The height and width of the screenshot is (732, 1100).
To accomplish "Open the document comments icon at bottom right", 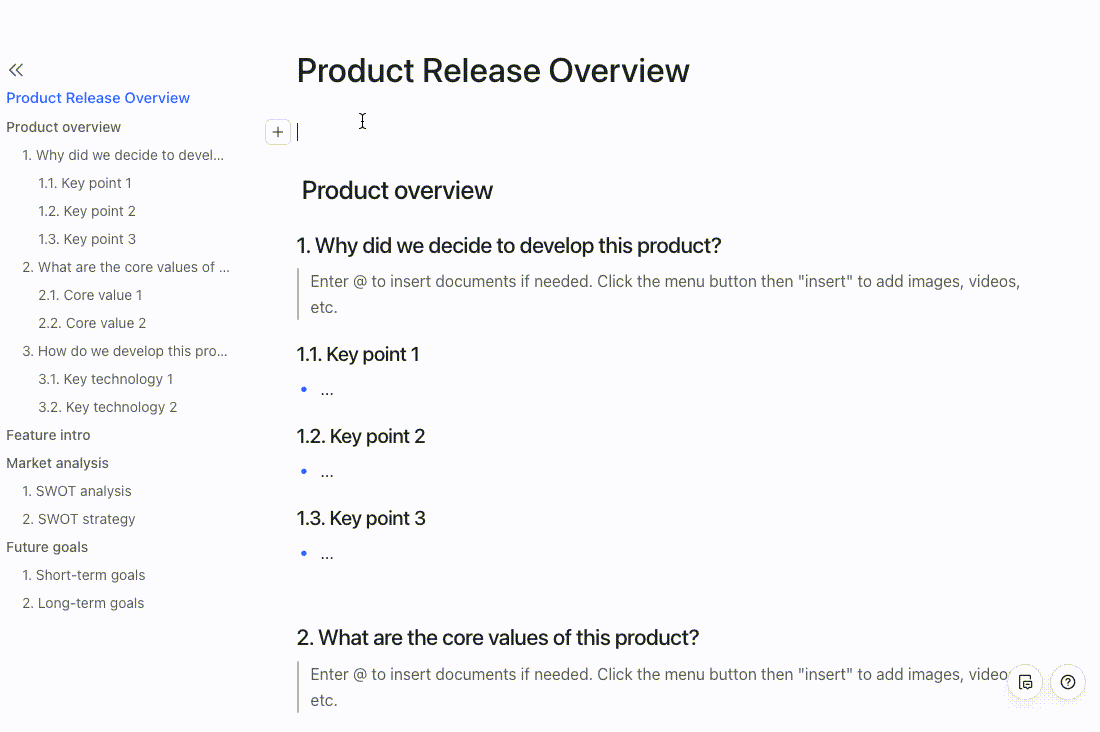I will 1026,682.
